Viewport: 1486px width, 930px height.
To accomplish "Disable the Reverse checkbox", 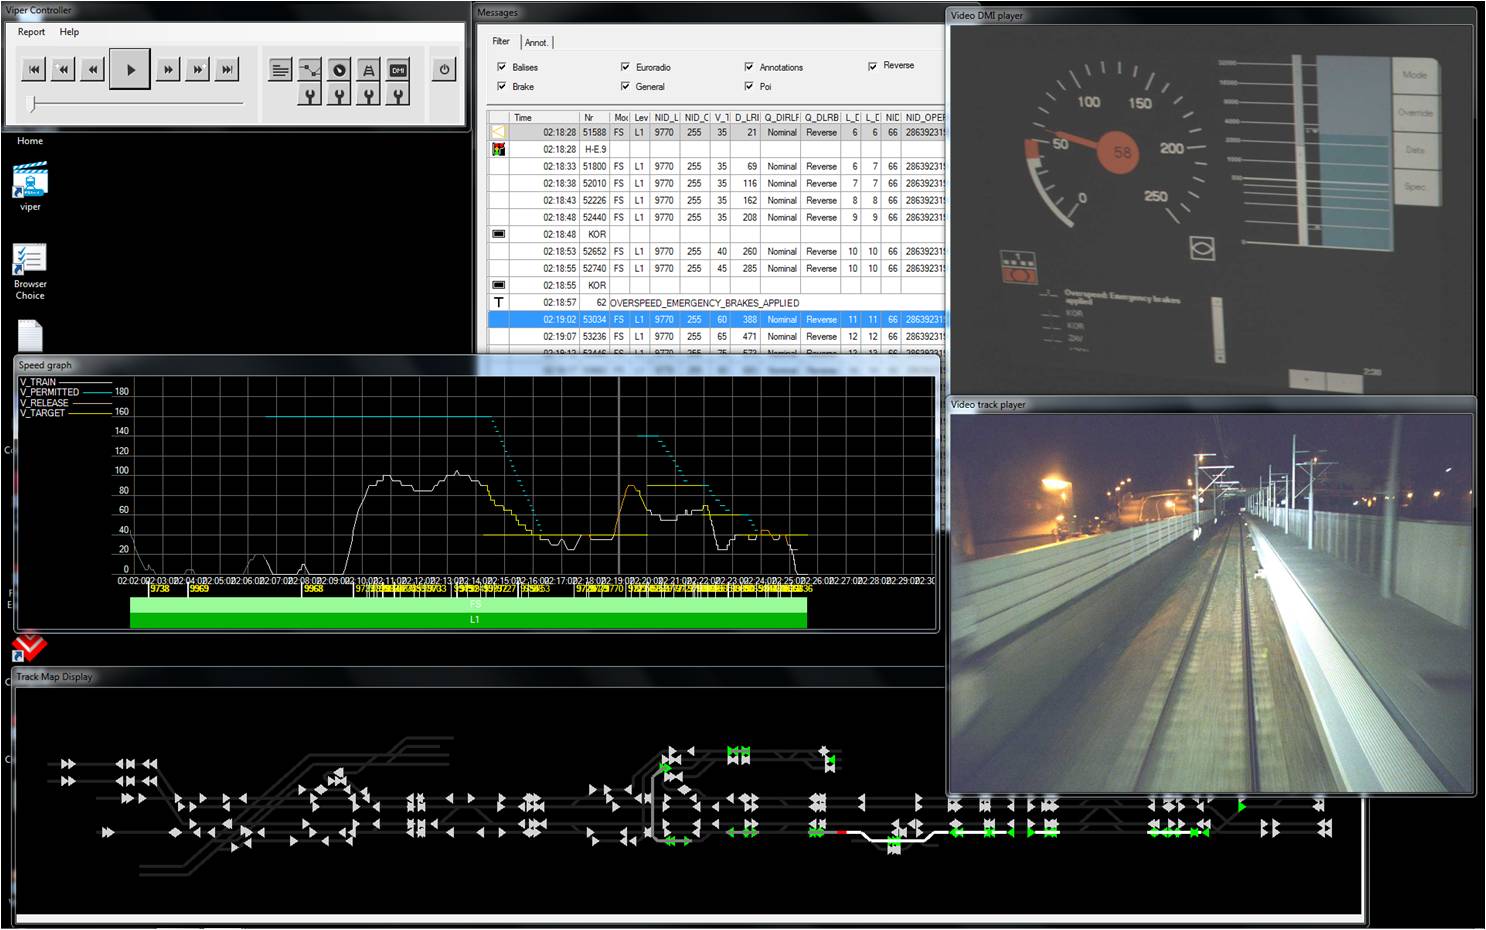I will pos(873,66).
